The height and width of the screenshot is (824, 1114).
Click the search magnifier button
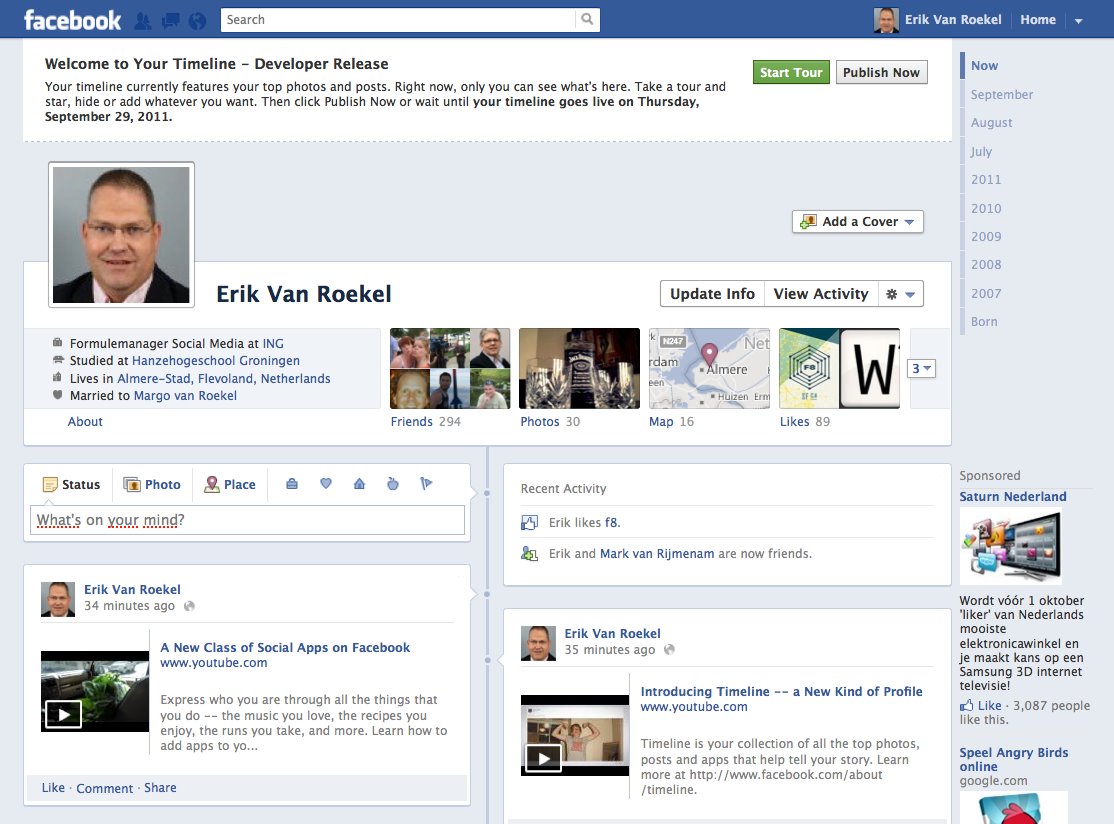[x=587, y=19]
